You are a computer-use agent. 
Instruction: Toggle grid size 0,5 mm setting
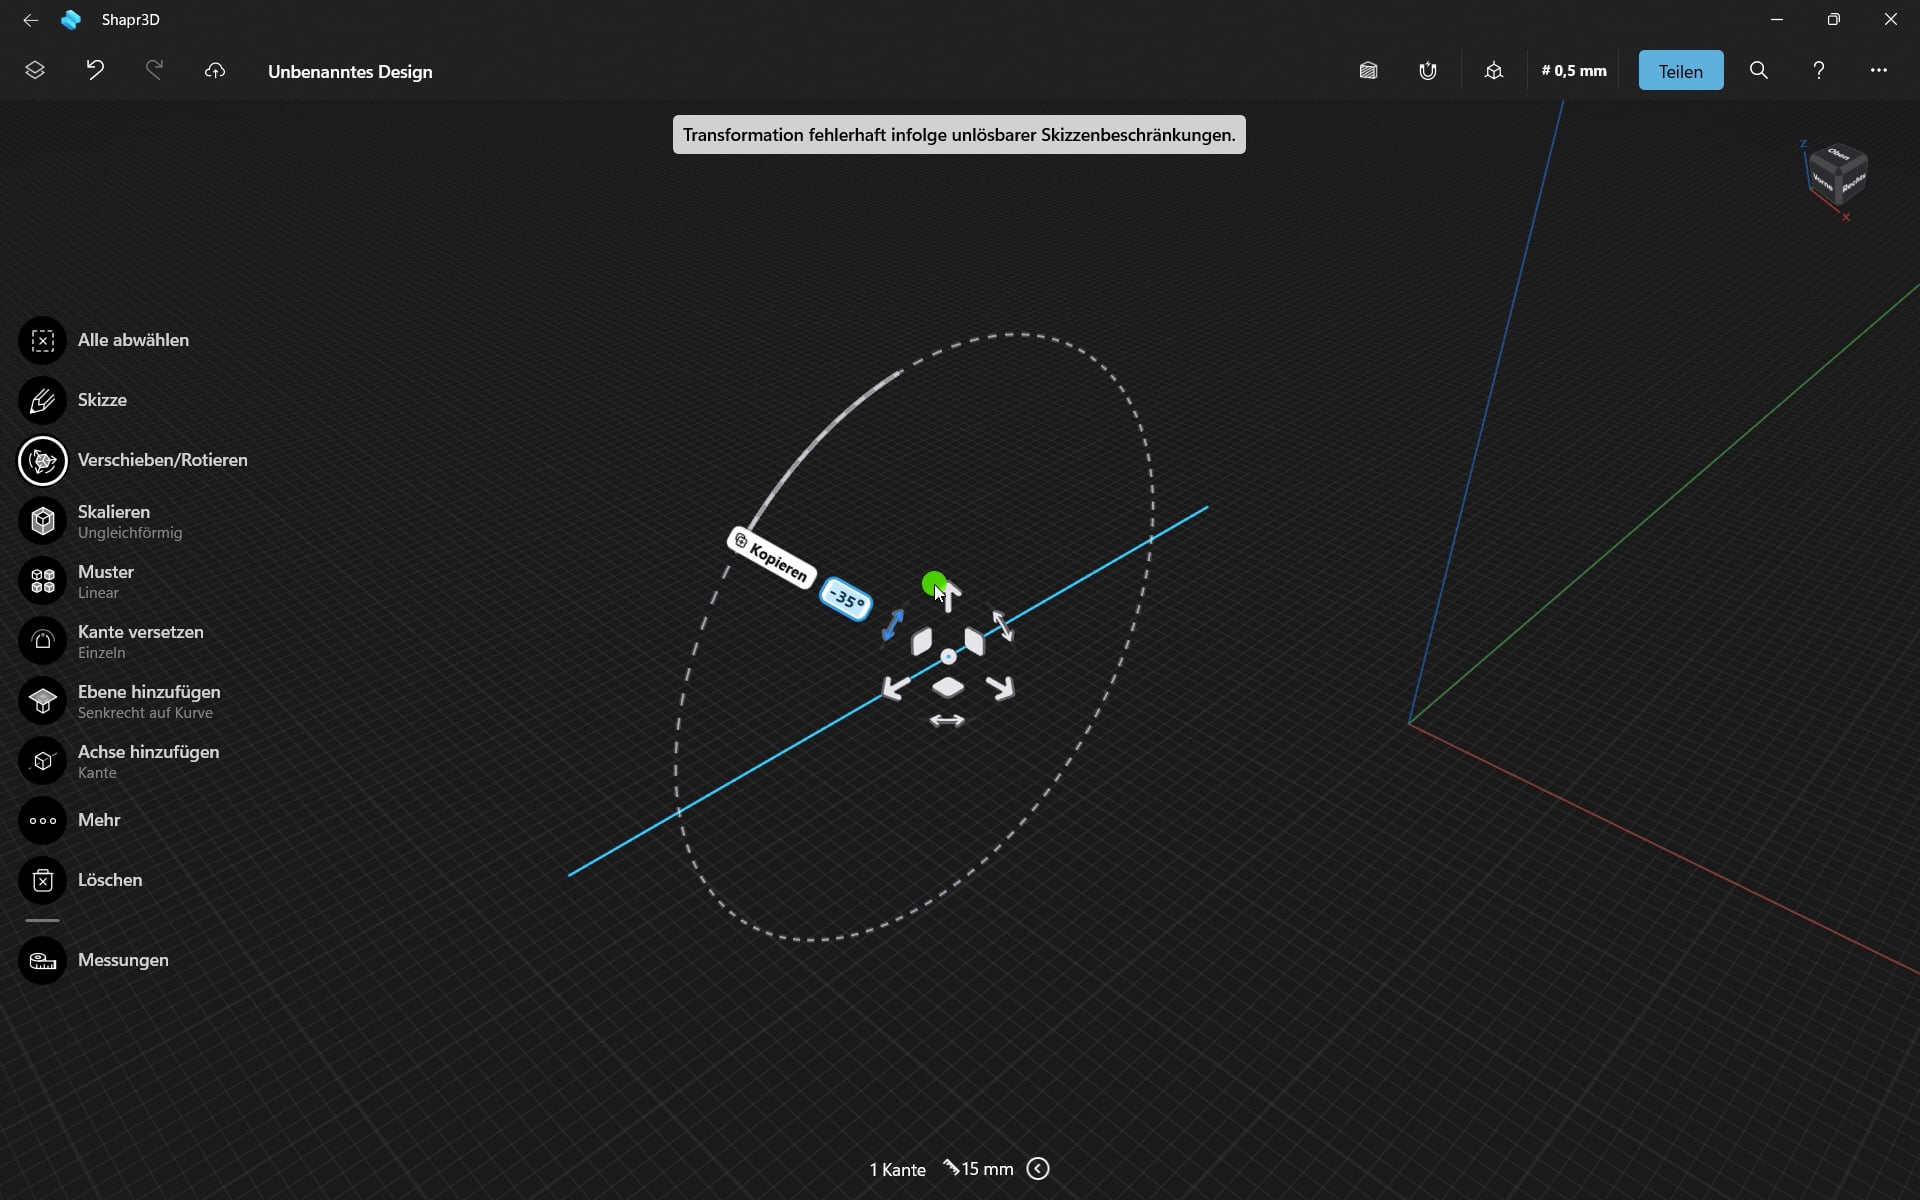(x=1574, y=71)
